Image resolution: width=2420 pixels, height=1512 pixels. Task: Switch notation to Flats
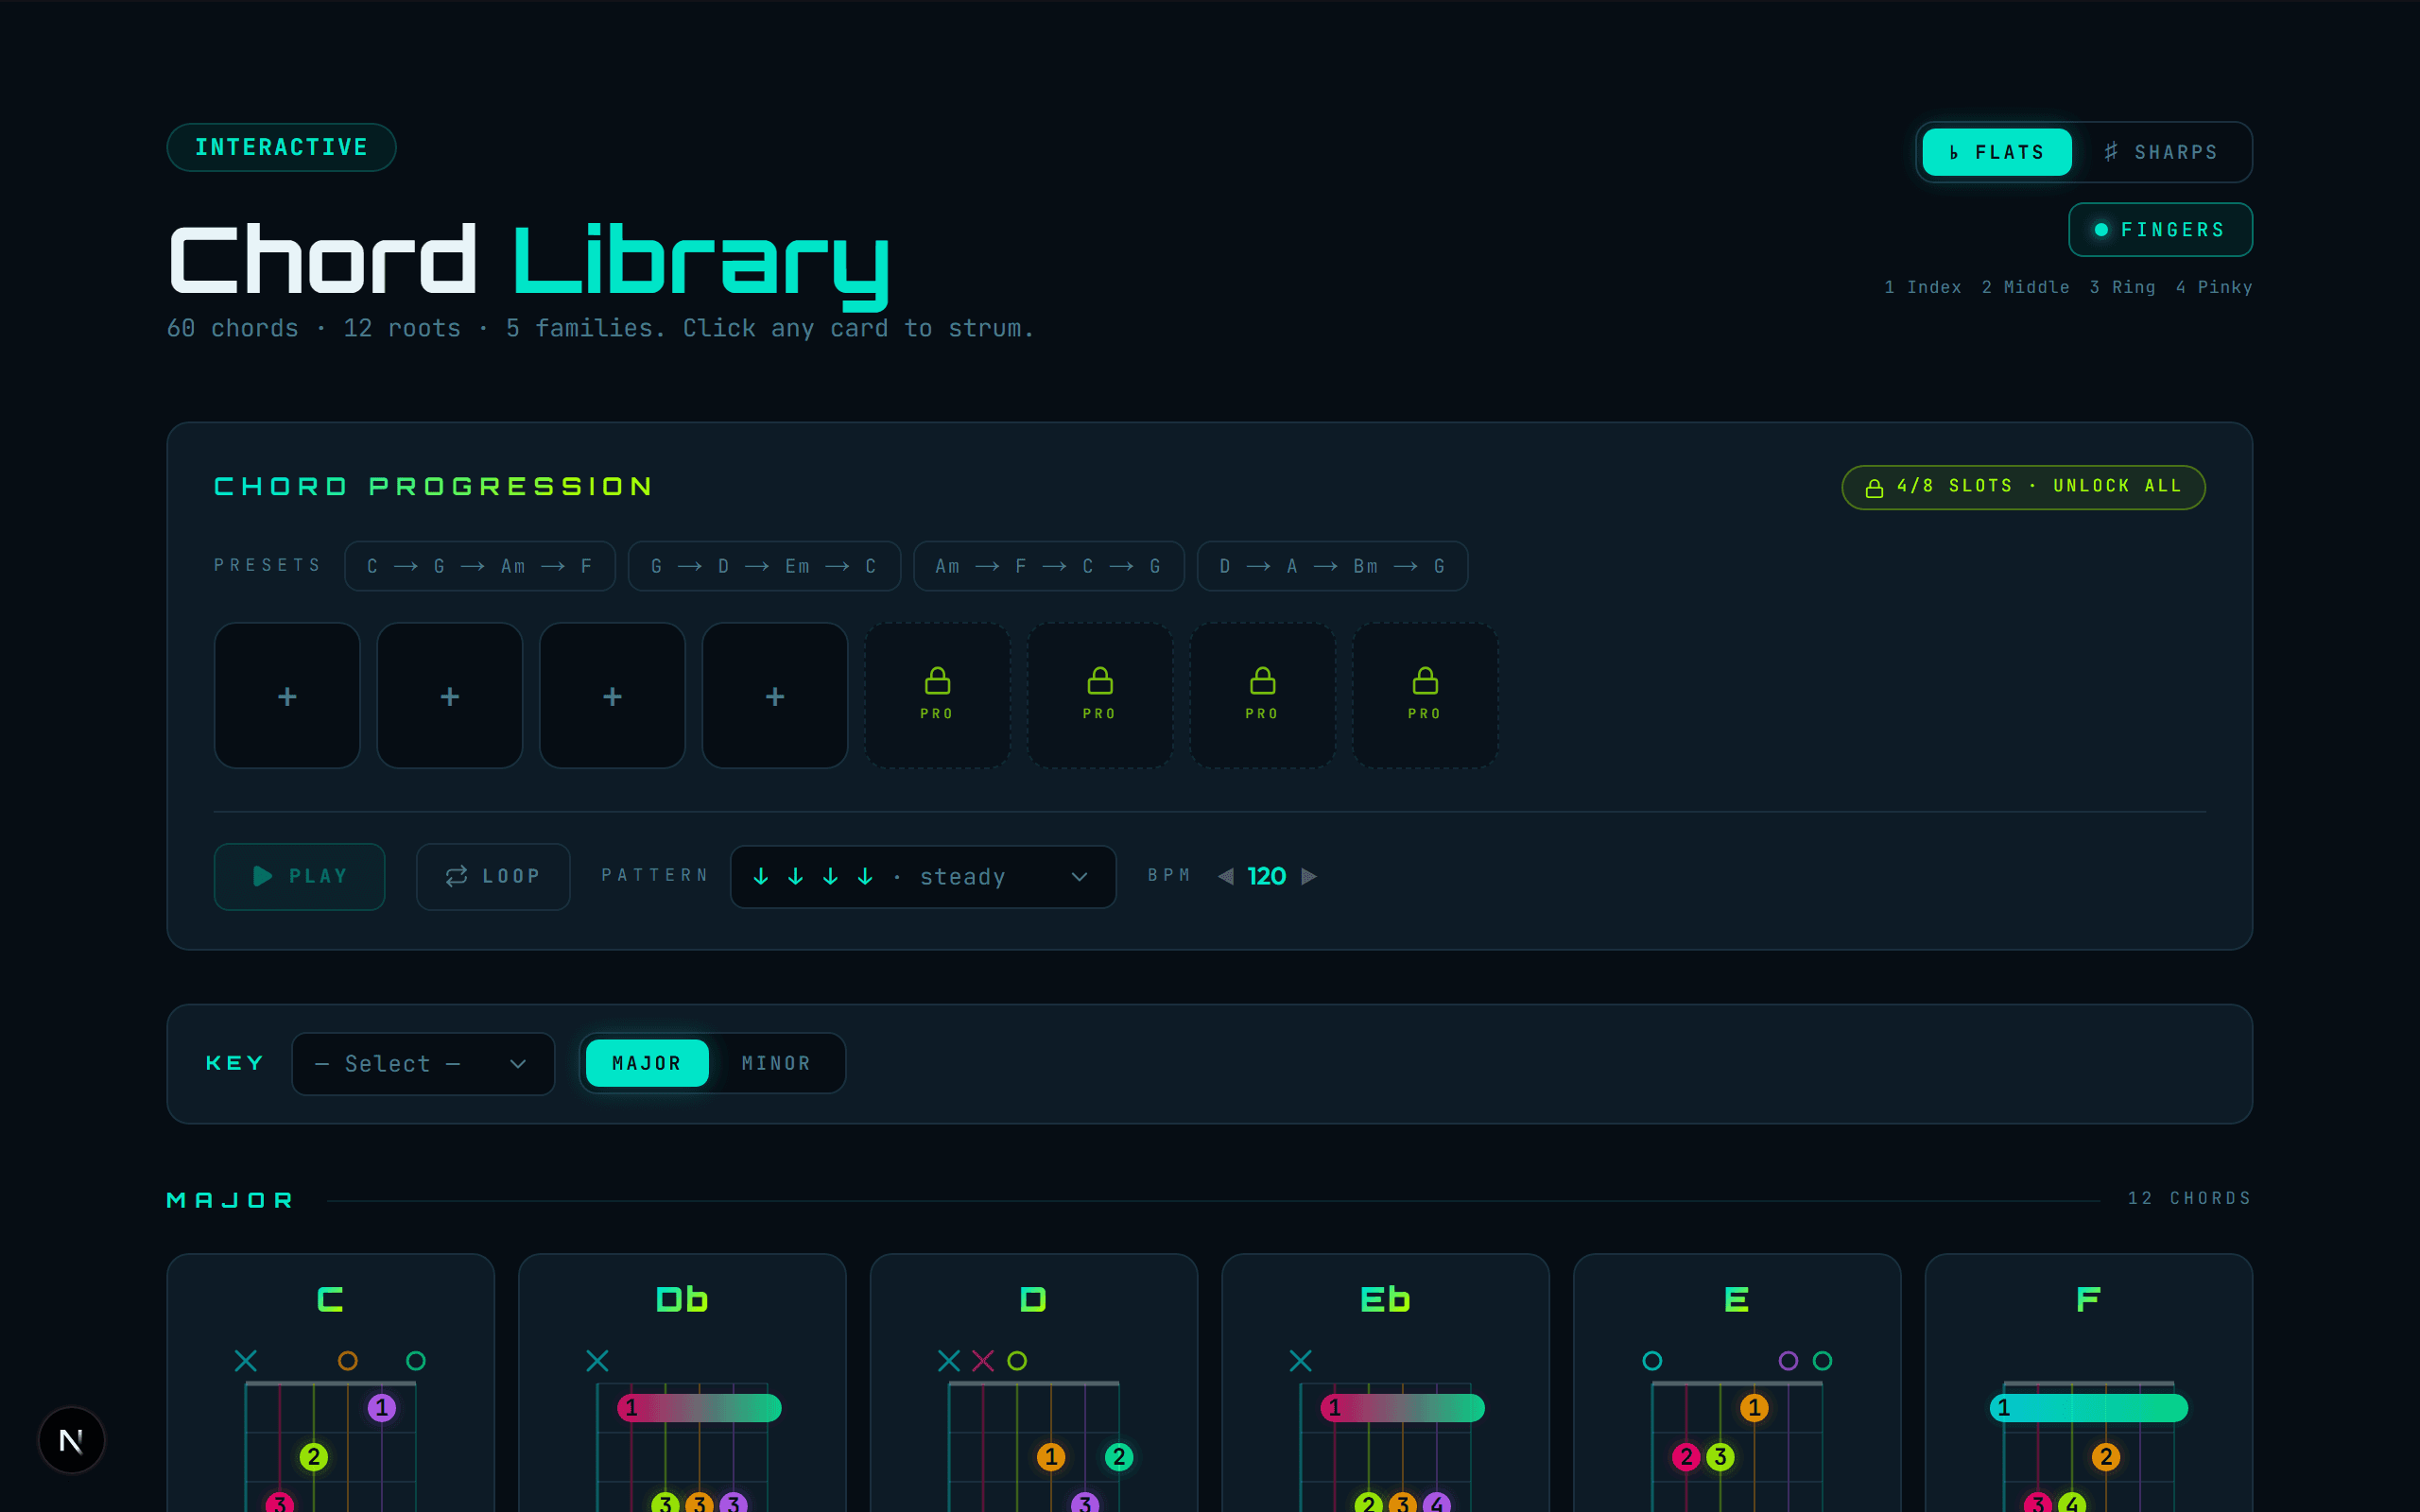tap(1996, 152)
